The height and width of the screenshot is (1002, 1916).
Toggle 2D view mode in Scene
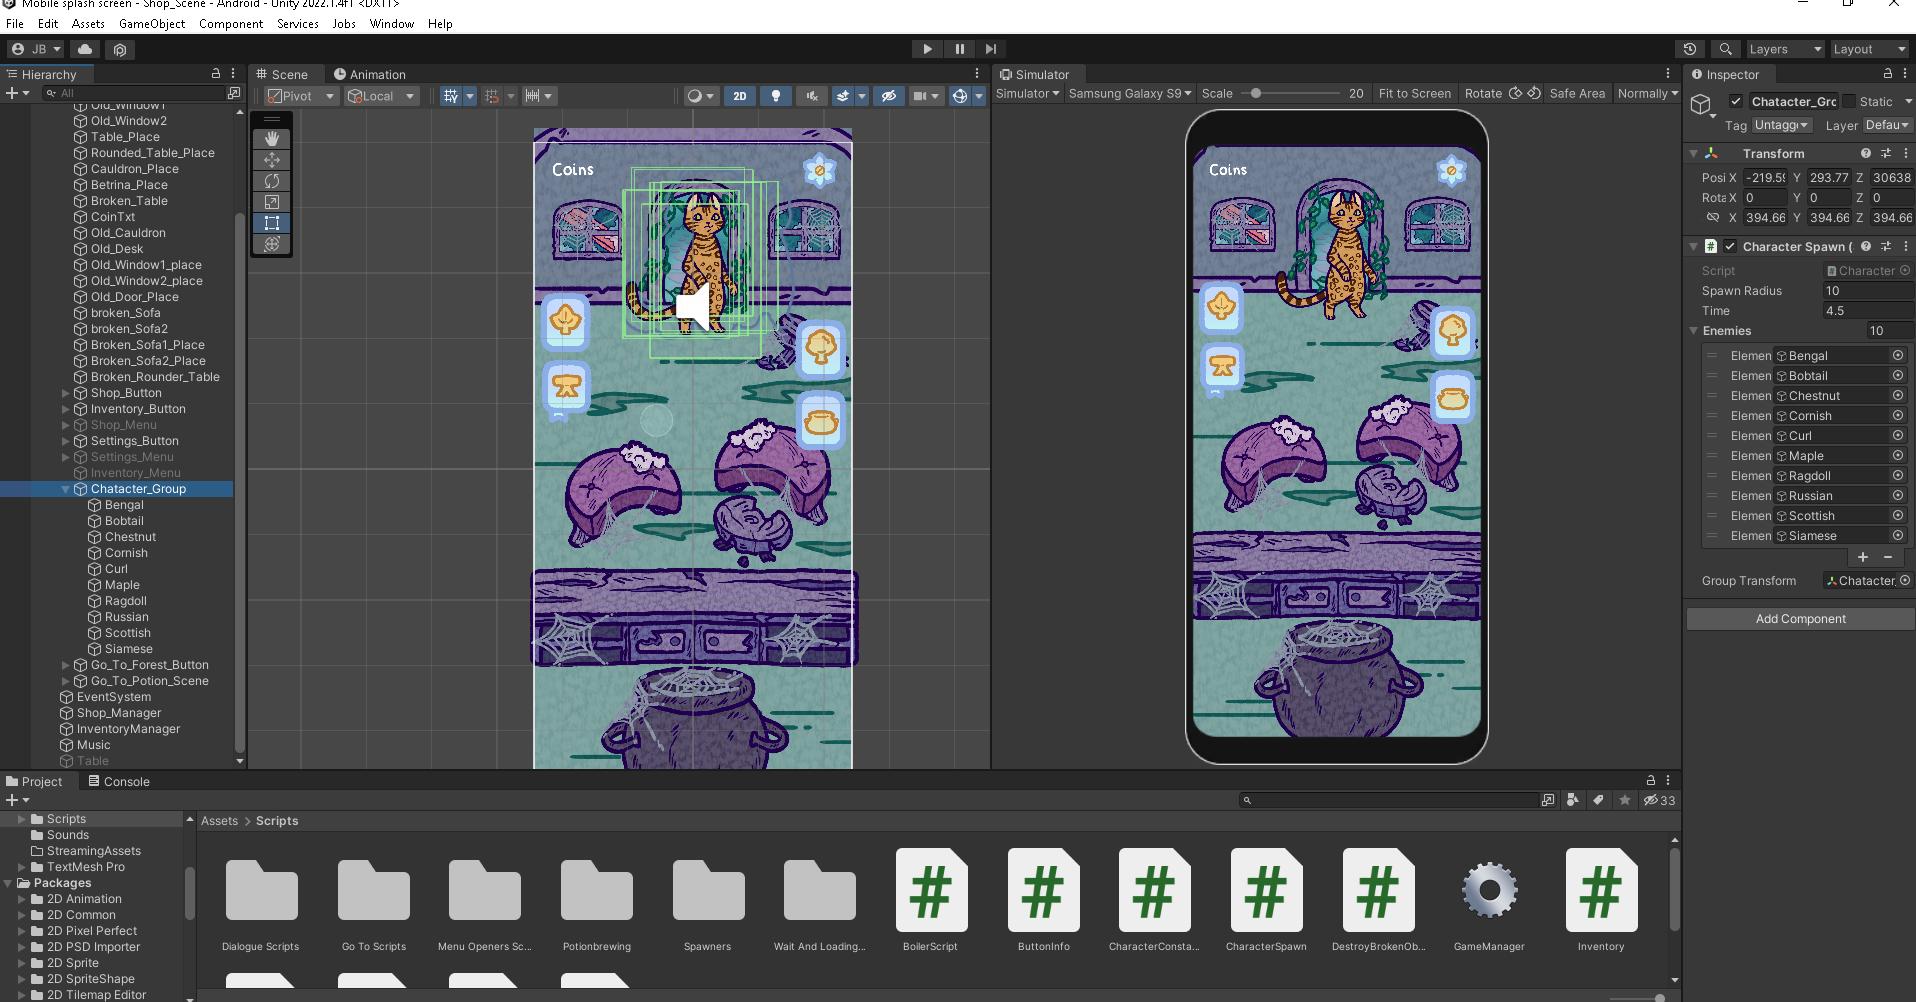[740, 96]
